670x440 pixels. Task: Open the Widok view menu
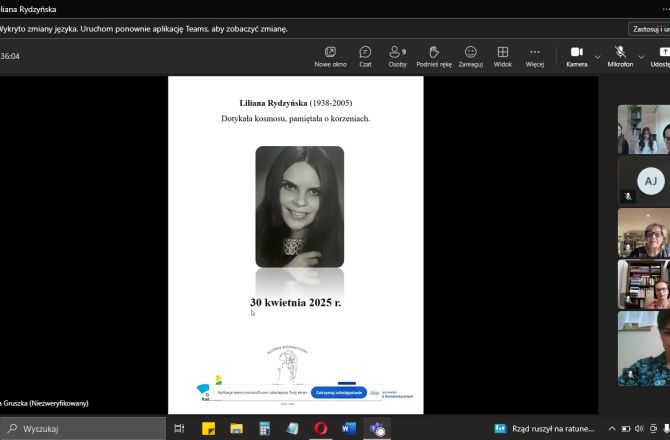click(x=502, y=56)
